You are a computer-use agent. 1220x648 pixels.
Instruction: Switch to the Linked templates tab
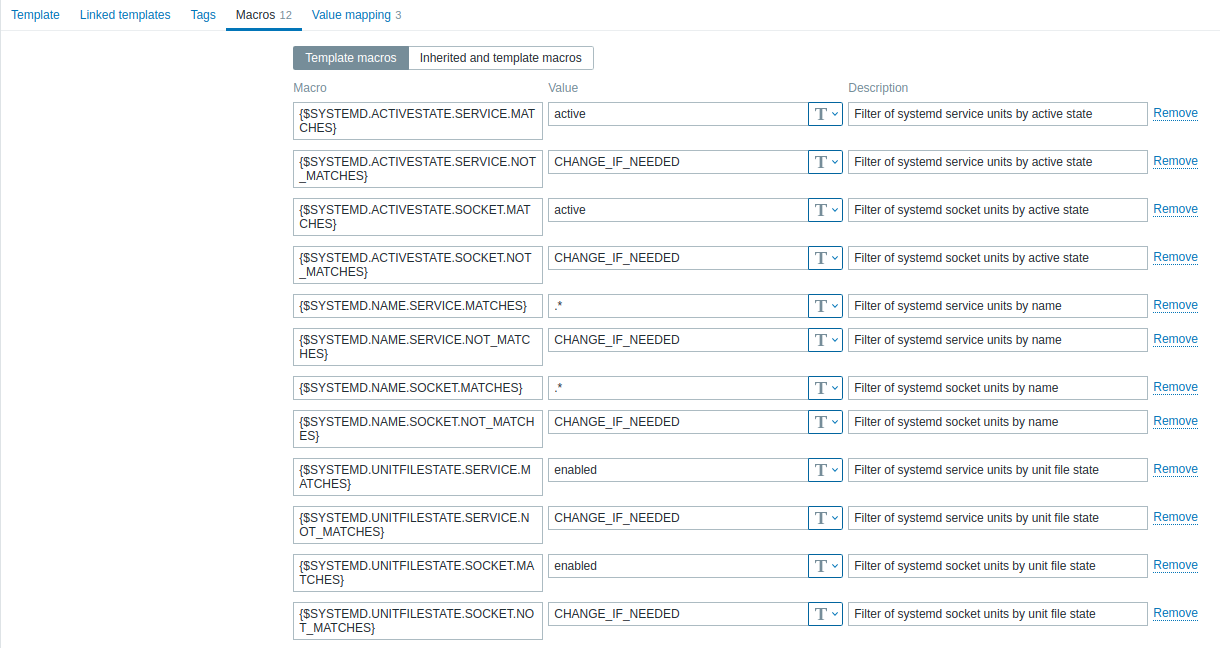(x=125, y=15)
